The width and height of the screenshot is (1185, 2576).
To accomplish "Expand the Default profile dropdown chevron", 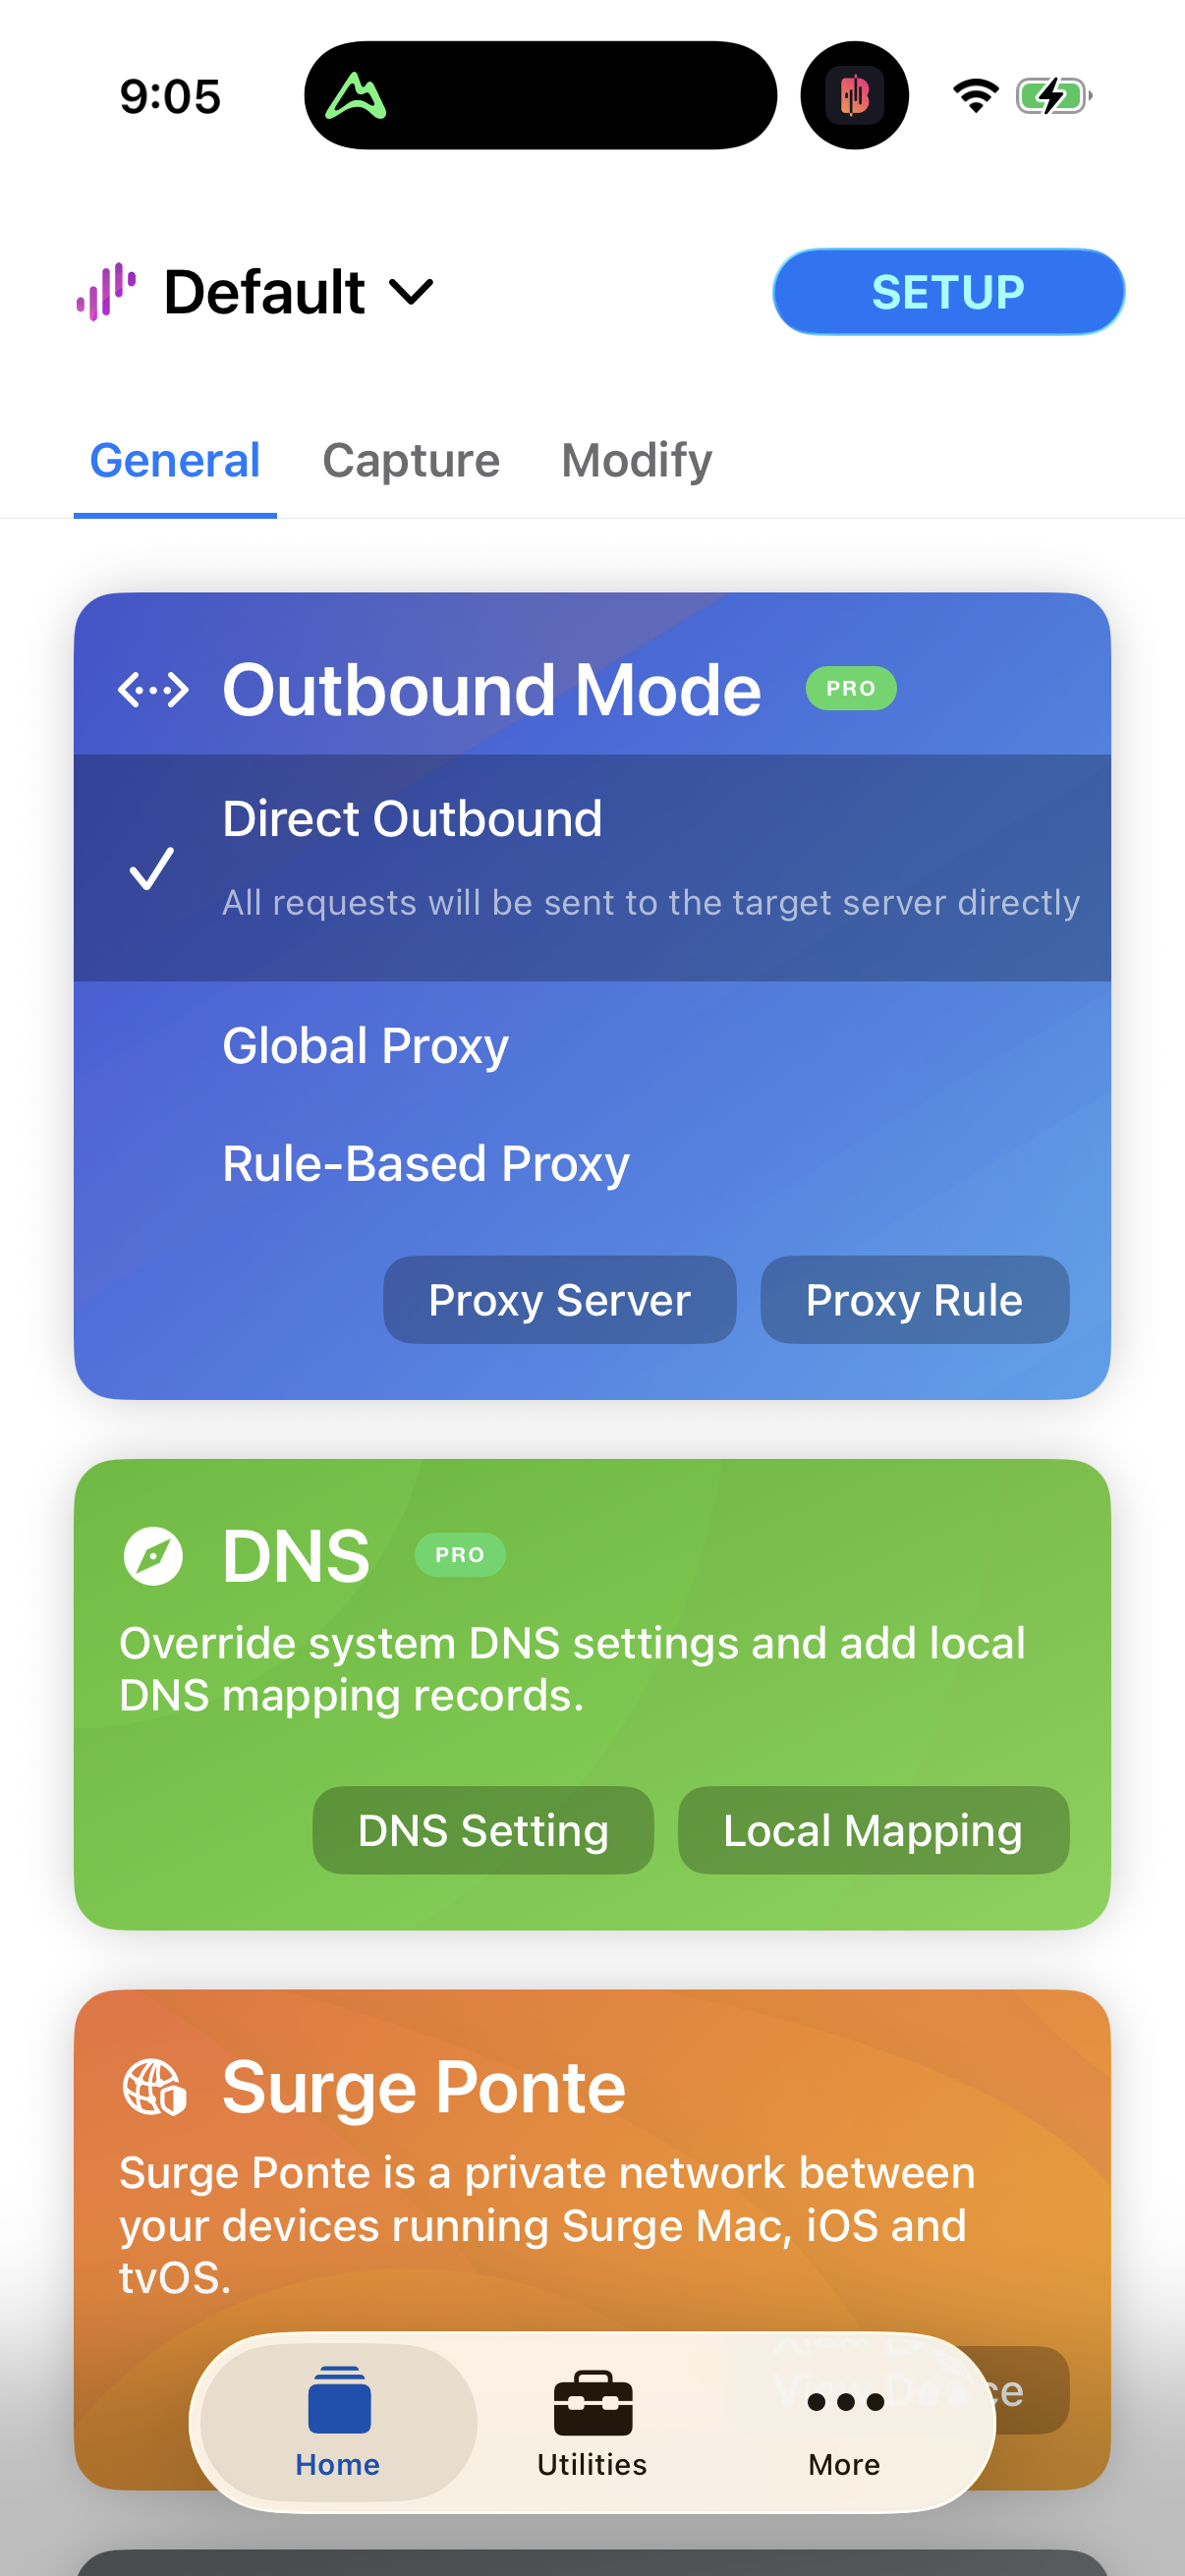I will coord(411,292).
